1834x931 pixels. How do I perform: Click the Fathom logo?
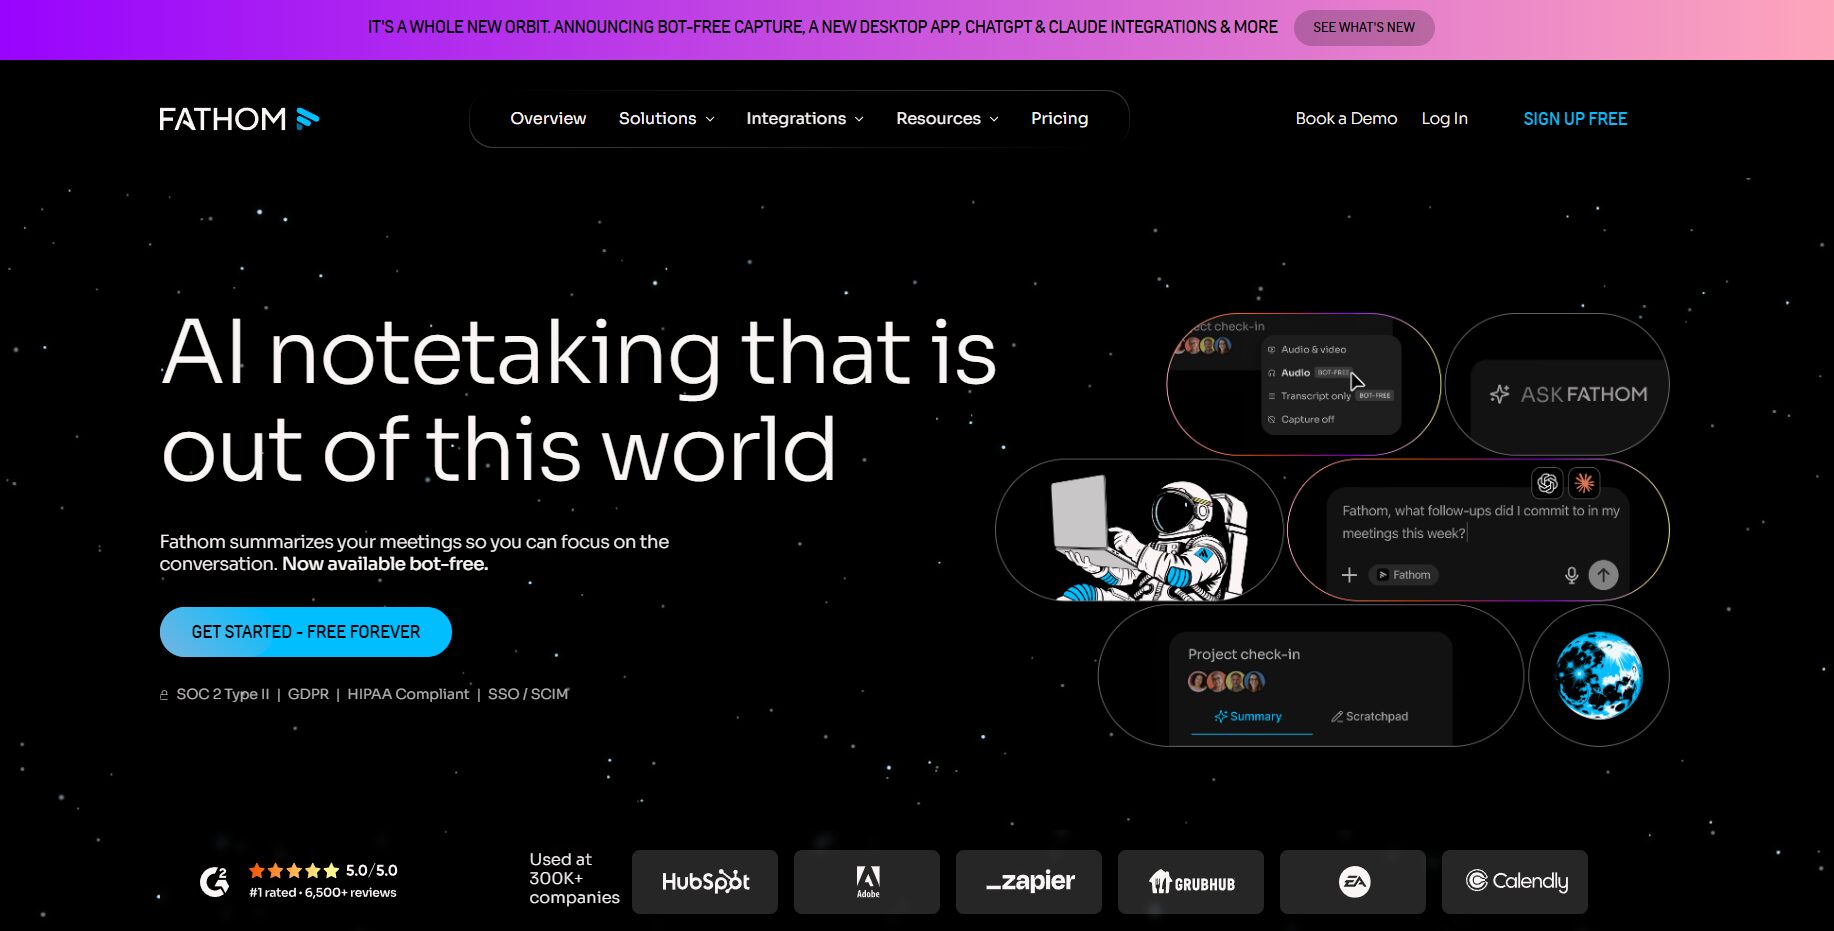point(239,119)
